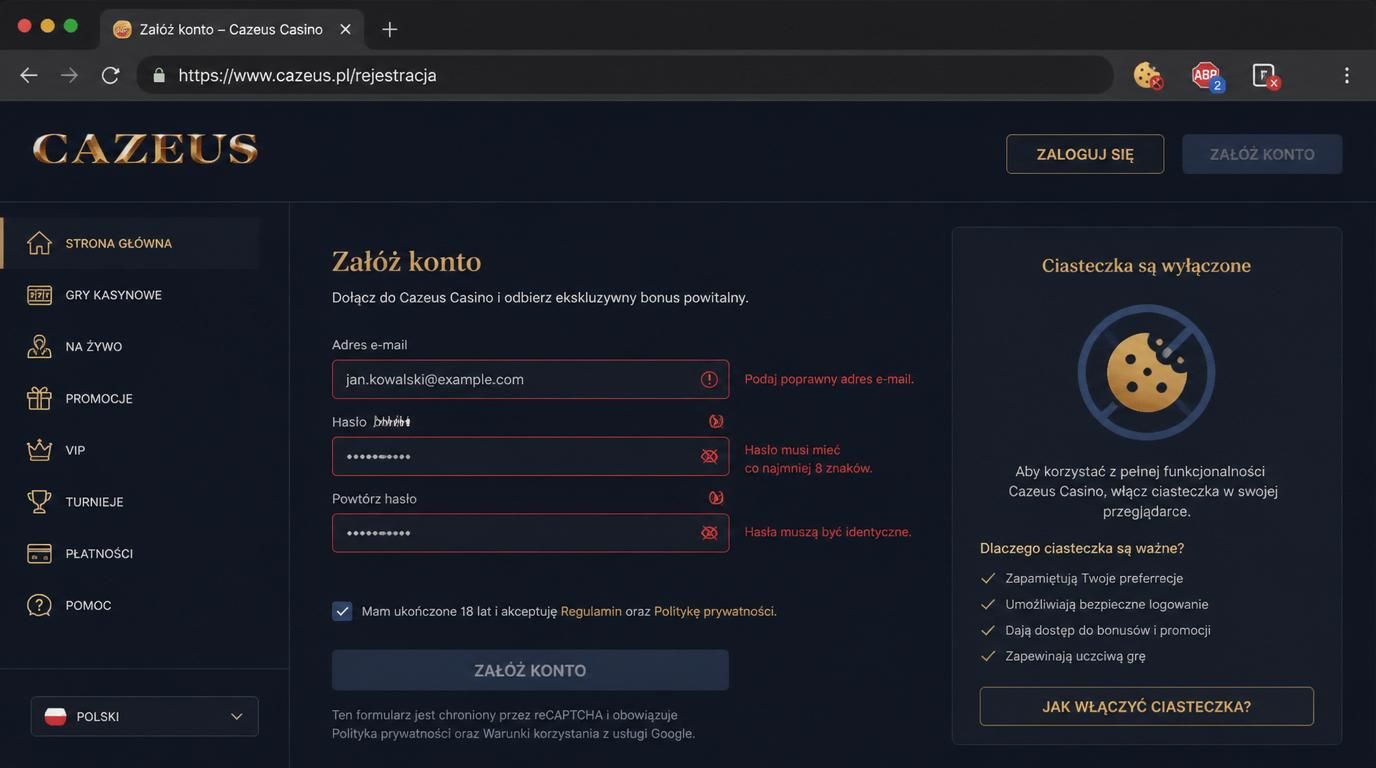Open the VIP crown icon
Screen dimensions: 1376x768
click(39, 450)
